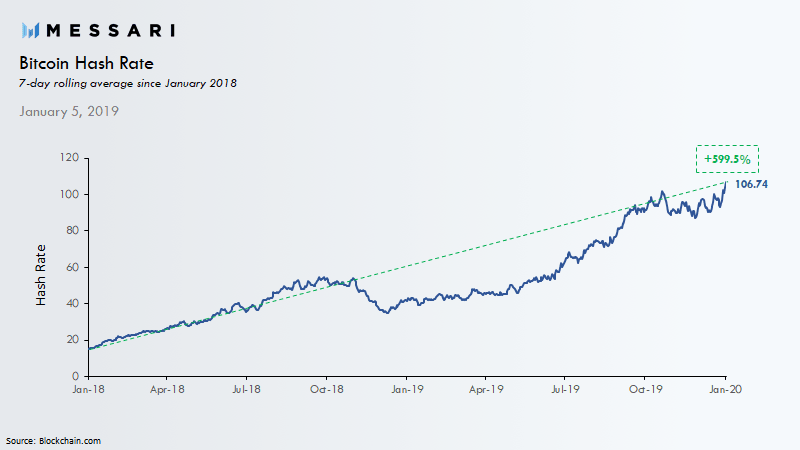Click the Source: Blockchain.com text
The image size is (800, 450).
[54, 441]
